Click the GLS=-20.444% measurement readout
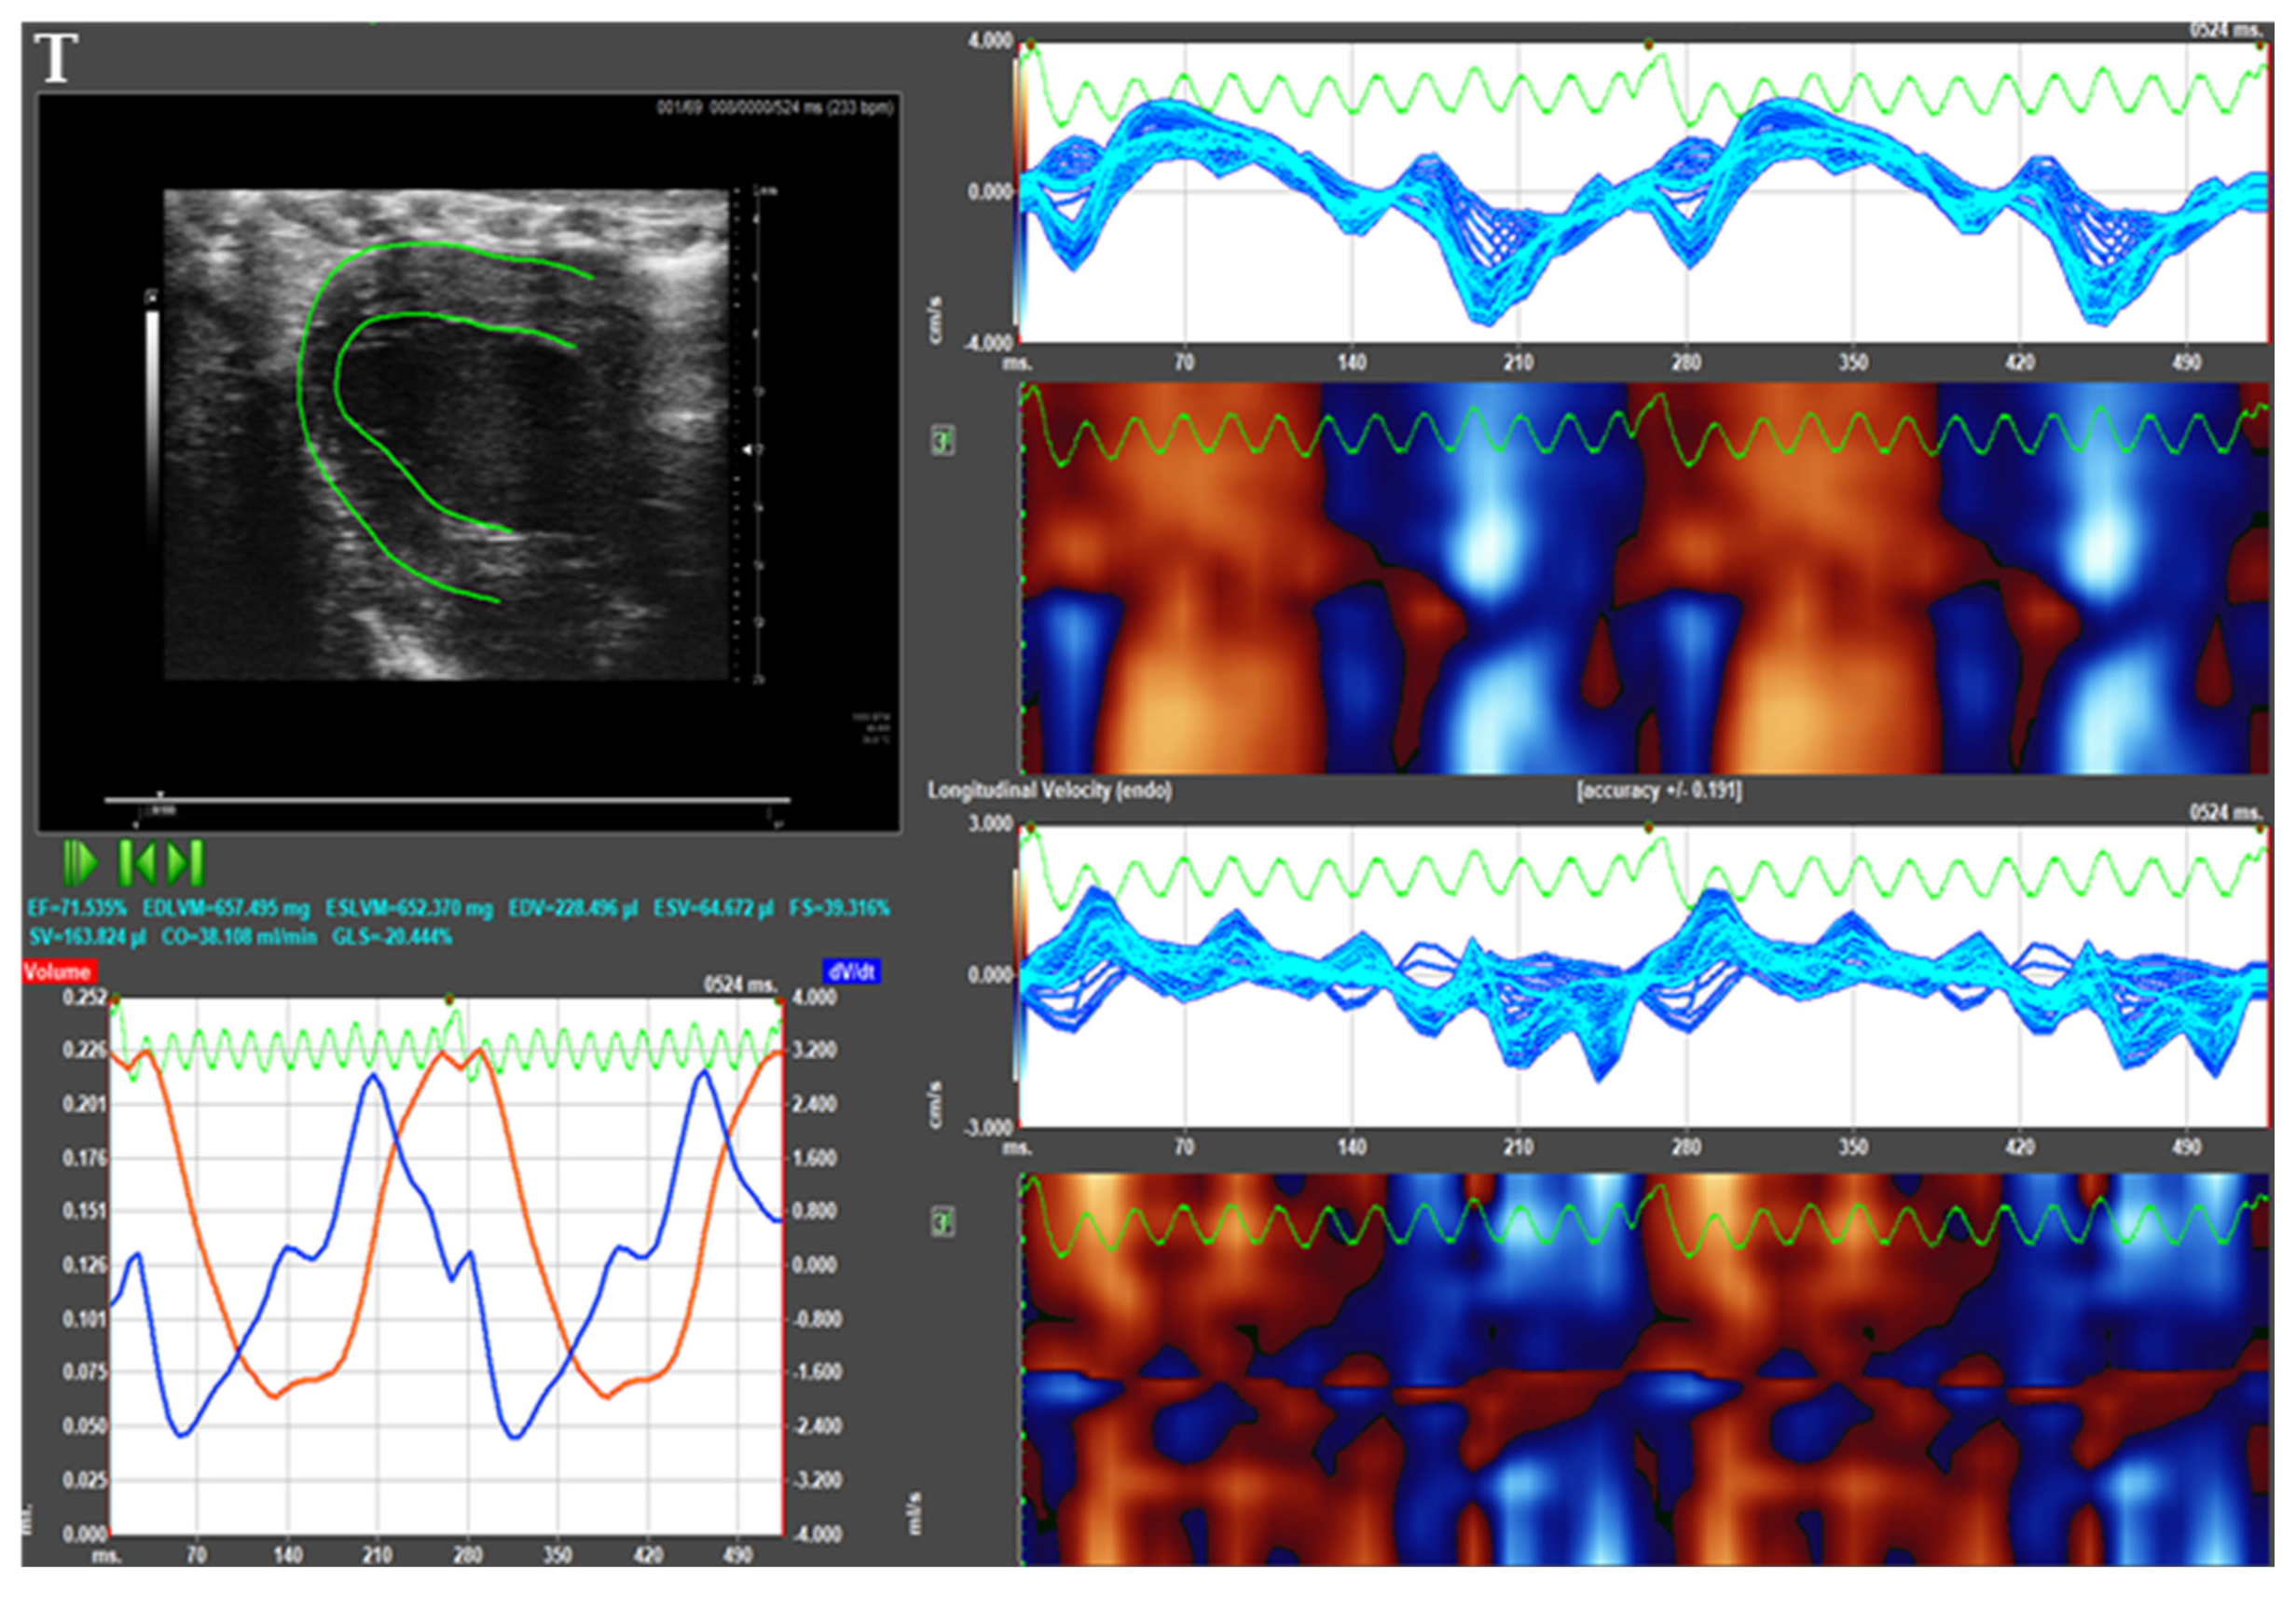This screenshot has width=2296, height=1597. (x=392, y=937)
